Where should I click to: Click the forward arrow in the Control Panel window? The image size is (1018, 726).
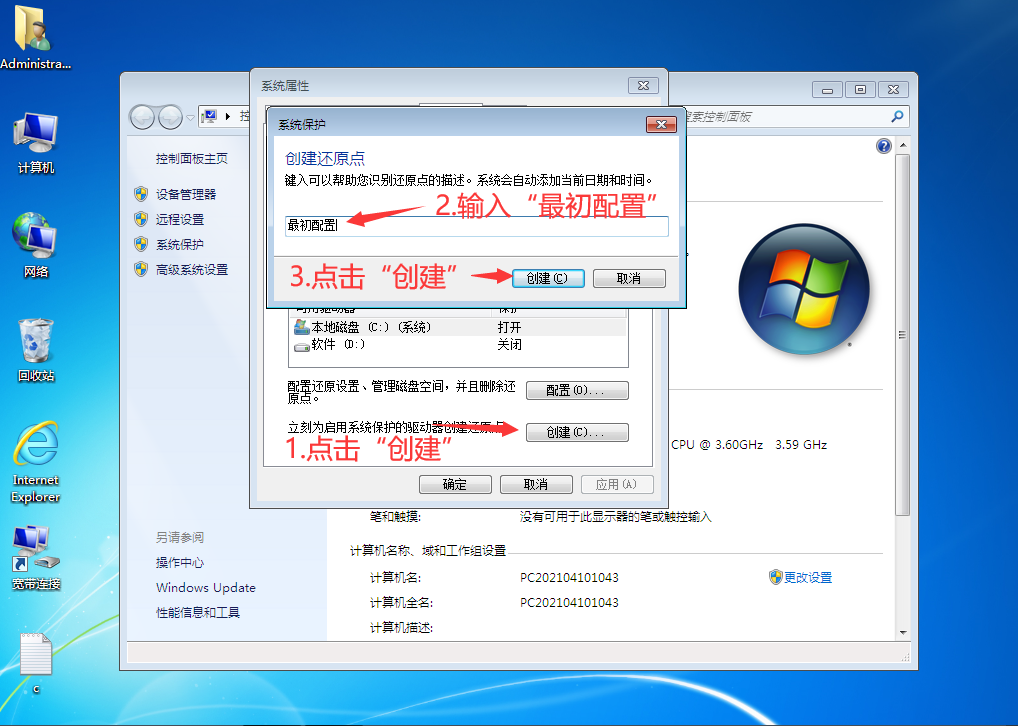[x=171, y=118]
